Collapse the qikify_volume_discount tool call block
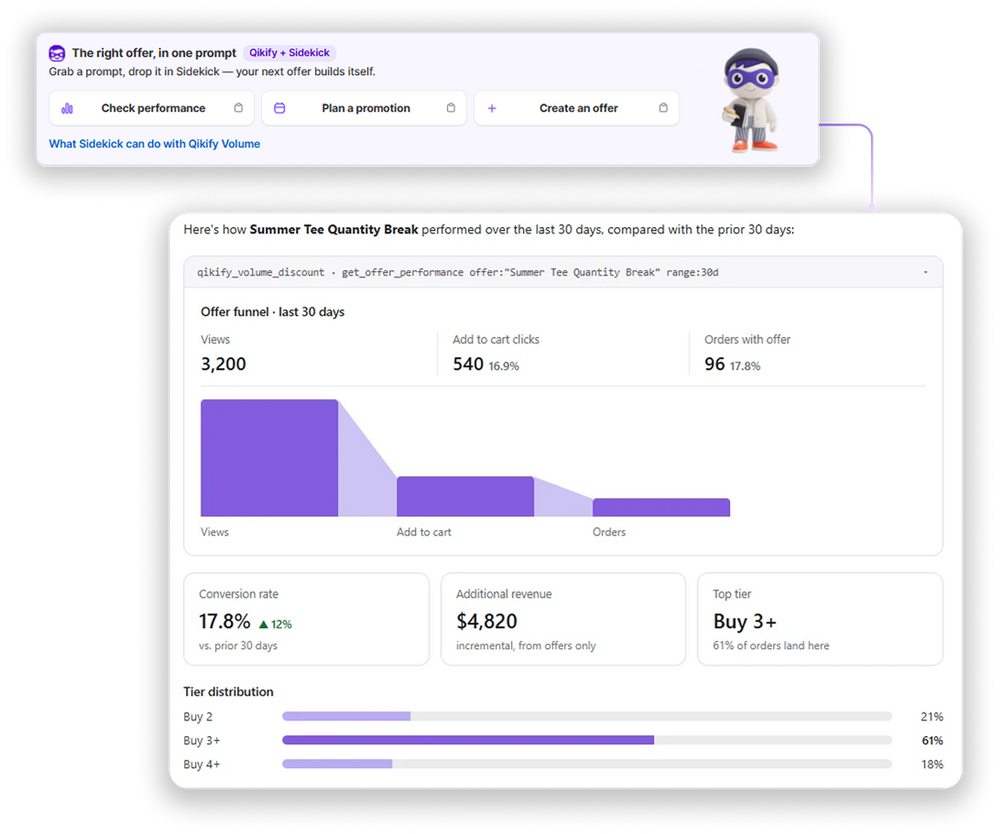Screen dimensions: 1000x834 (925, 272)
